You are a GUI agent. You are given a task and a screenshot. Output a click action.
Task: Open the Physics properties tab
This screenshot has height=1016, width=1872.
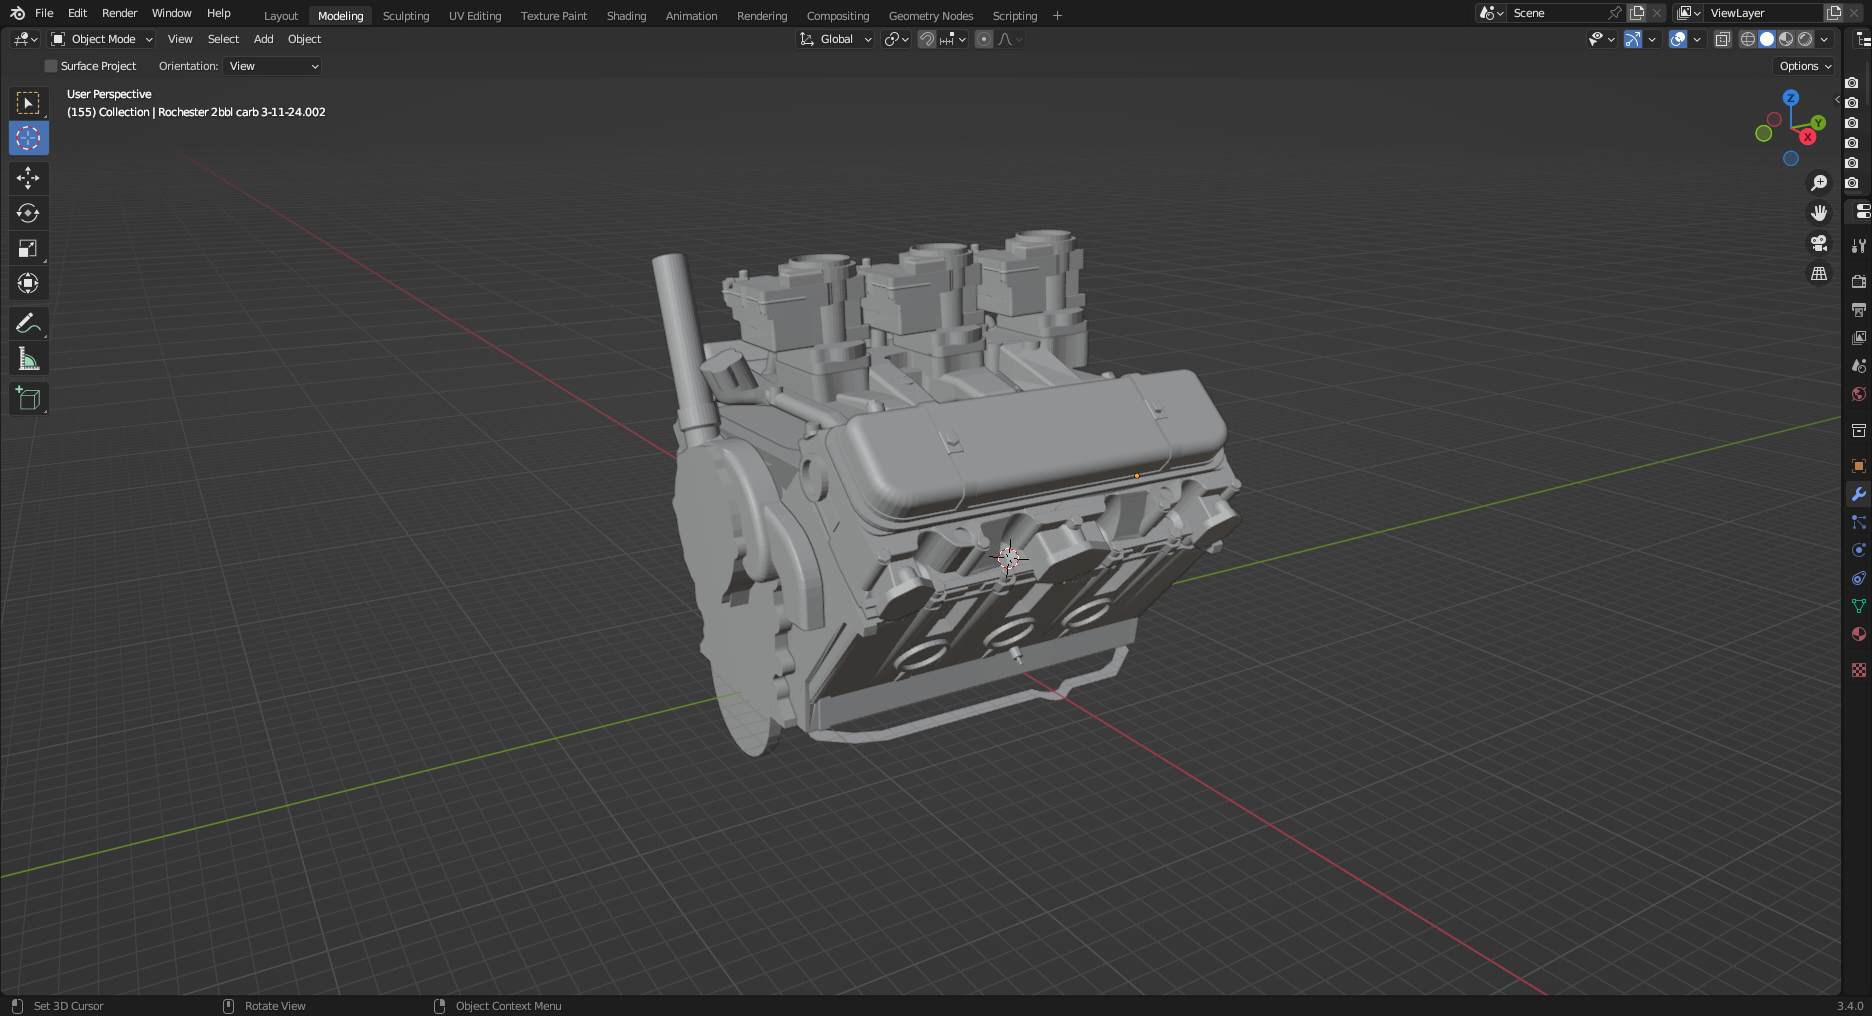coord(1859,550)
